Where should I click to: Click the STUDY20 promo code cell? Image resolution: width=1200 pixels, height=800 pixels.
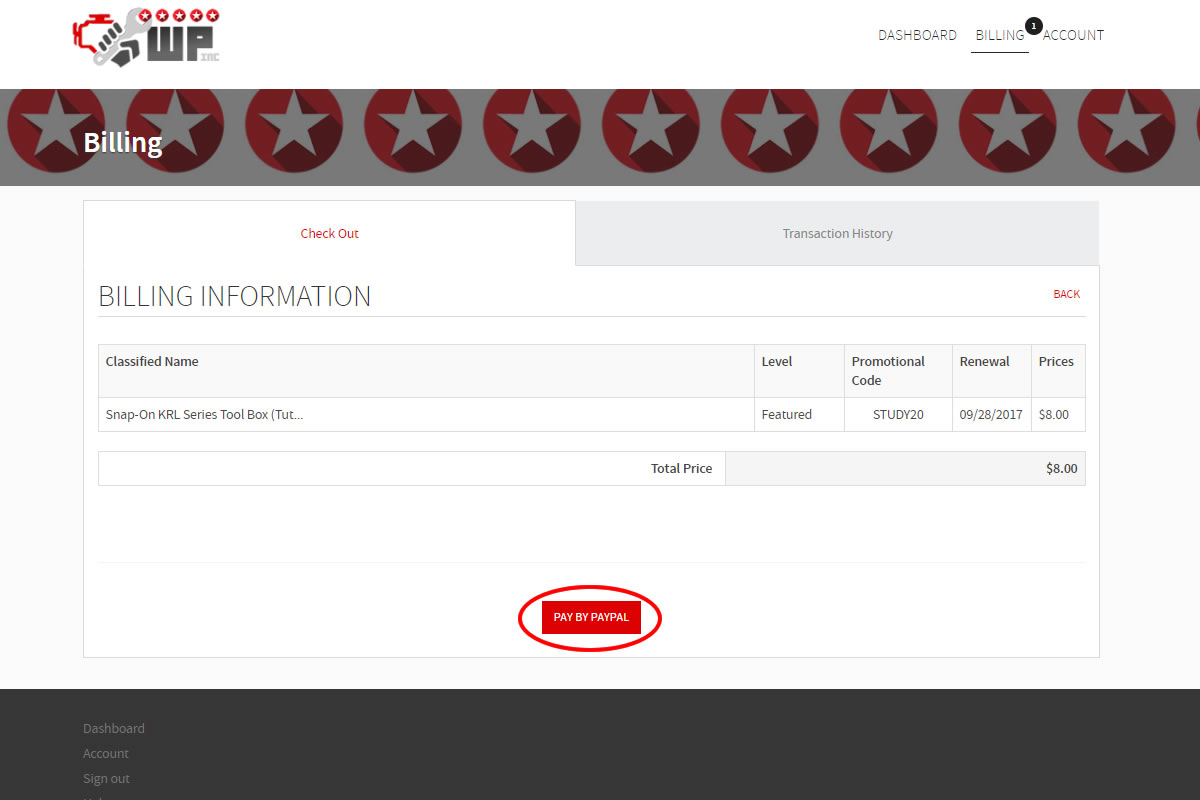[898, 414]
